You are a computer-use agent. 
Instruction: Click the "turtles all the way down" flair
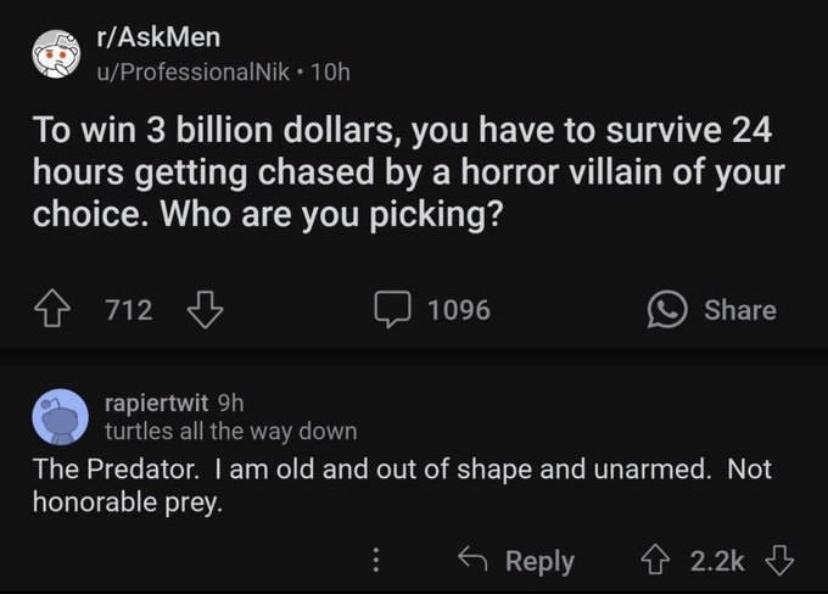coord(231,431)
